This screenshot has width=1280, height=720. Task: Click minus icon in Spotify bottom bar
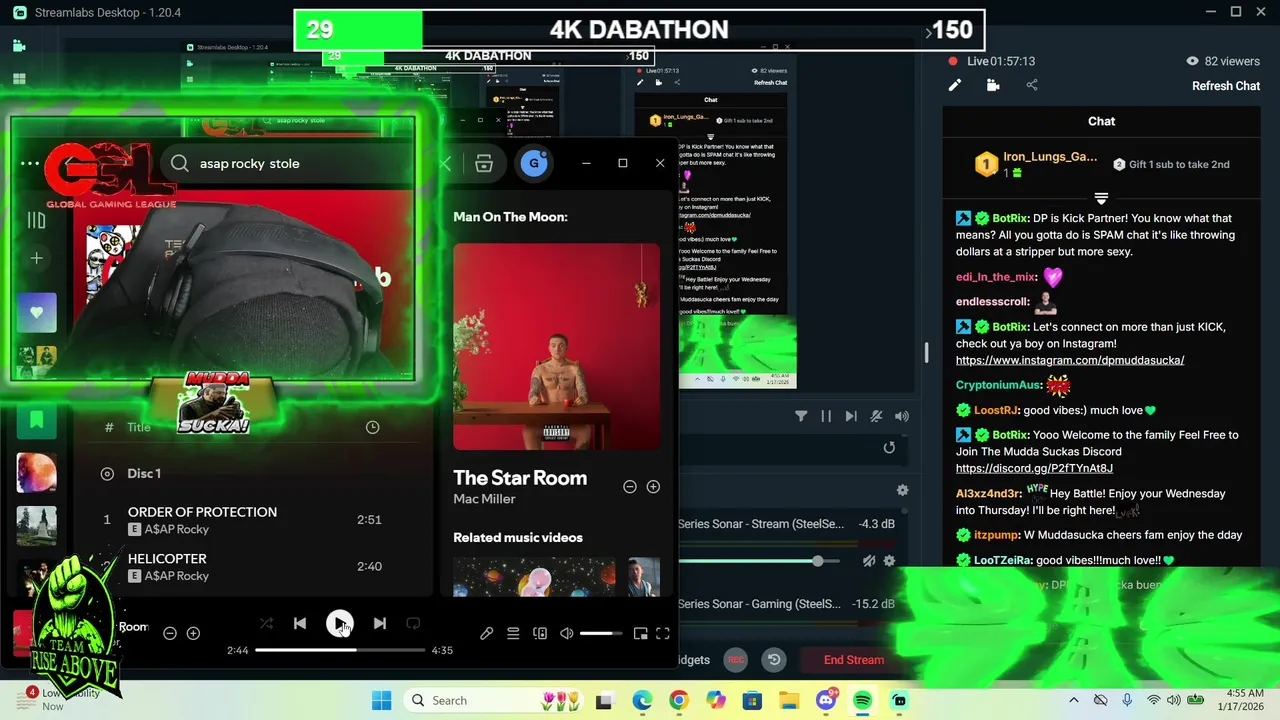(170, 633)
